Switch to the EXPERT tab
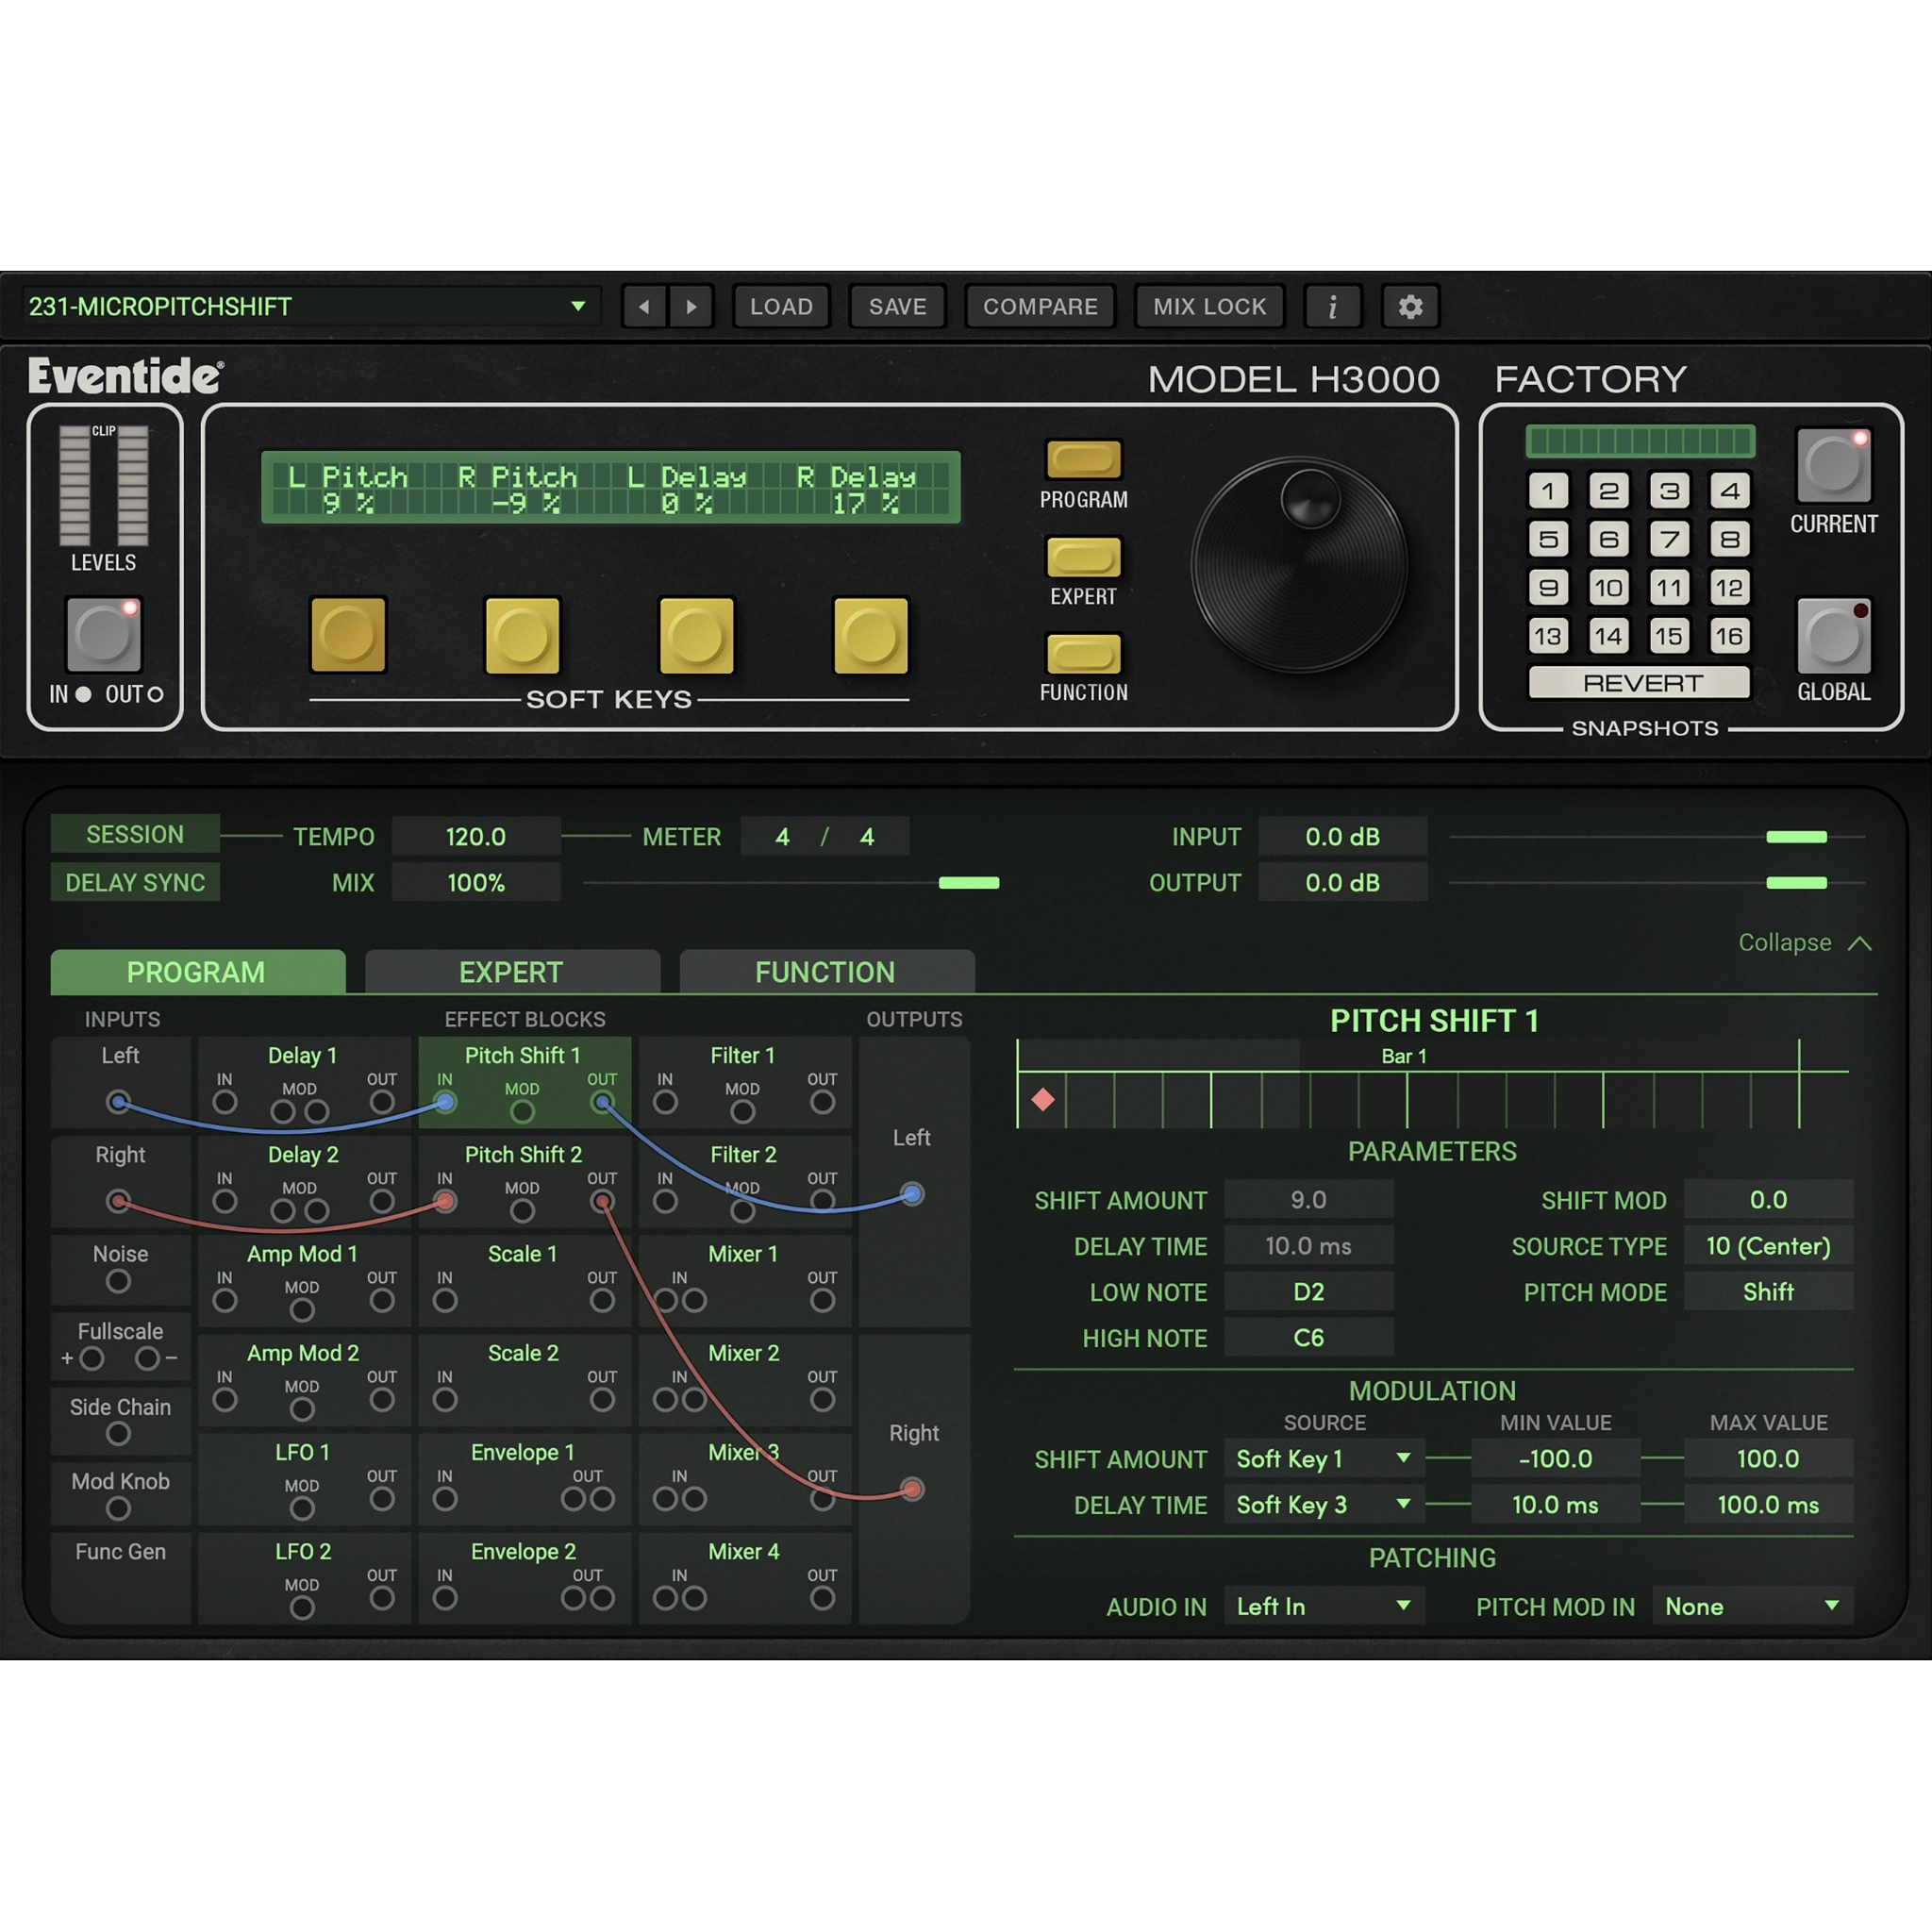Image resolution: width=1932 pixels, height=1932 pixels. click(512, 971)
